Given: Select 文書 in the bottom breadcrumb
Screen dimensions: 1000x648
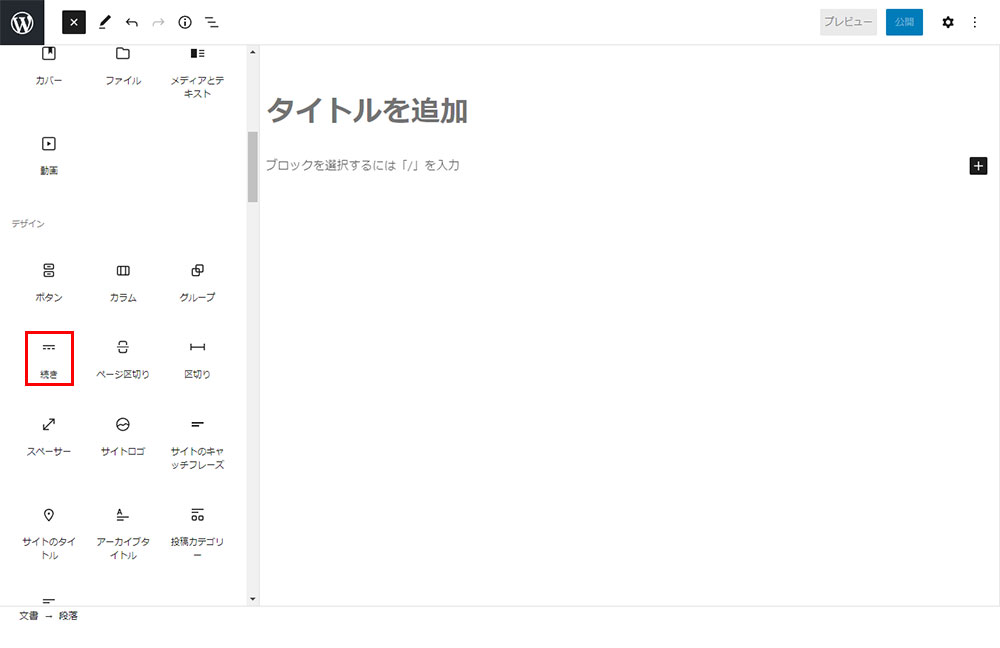Looking at the screenshot, I should pos(29,616).
